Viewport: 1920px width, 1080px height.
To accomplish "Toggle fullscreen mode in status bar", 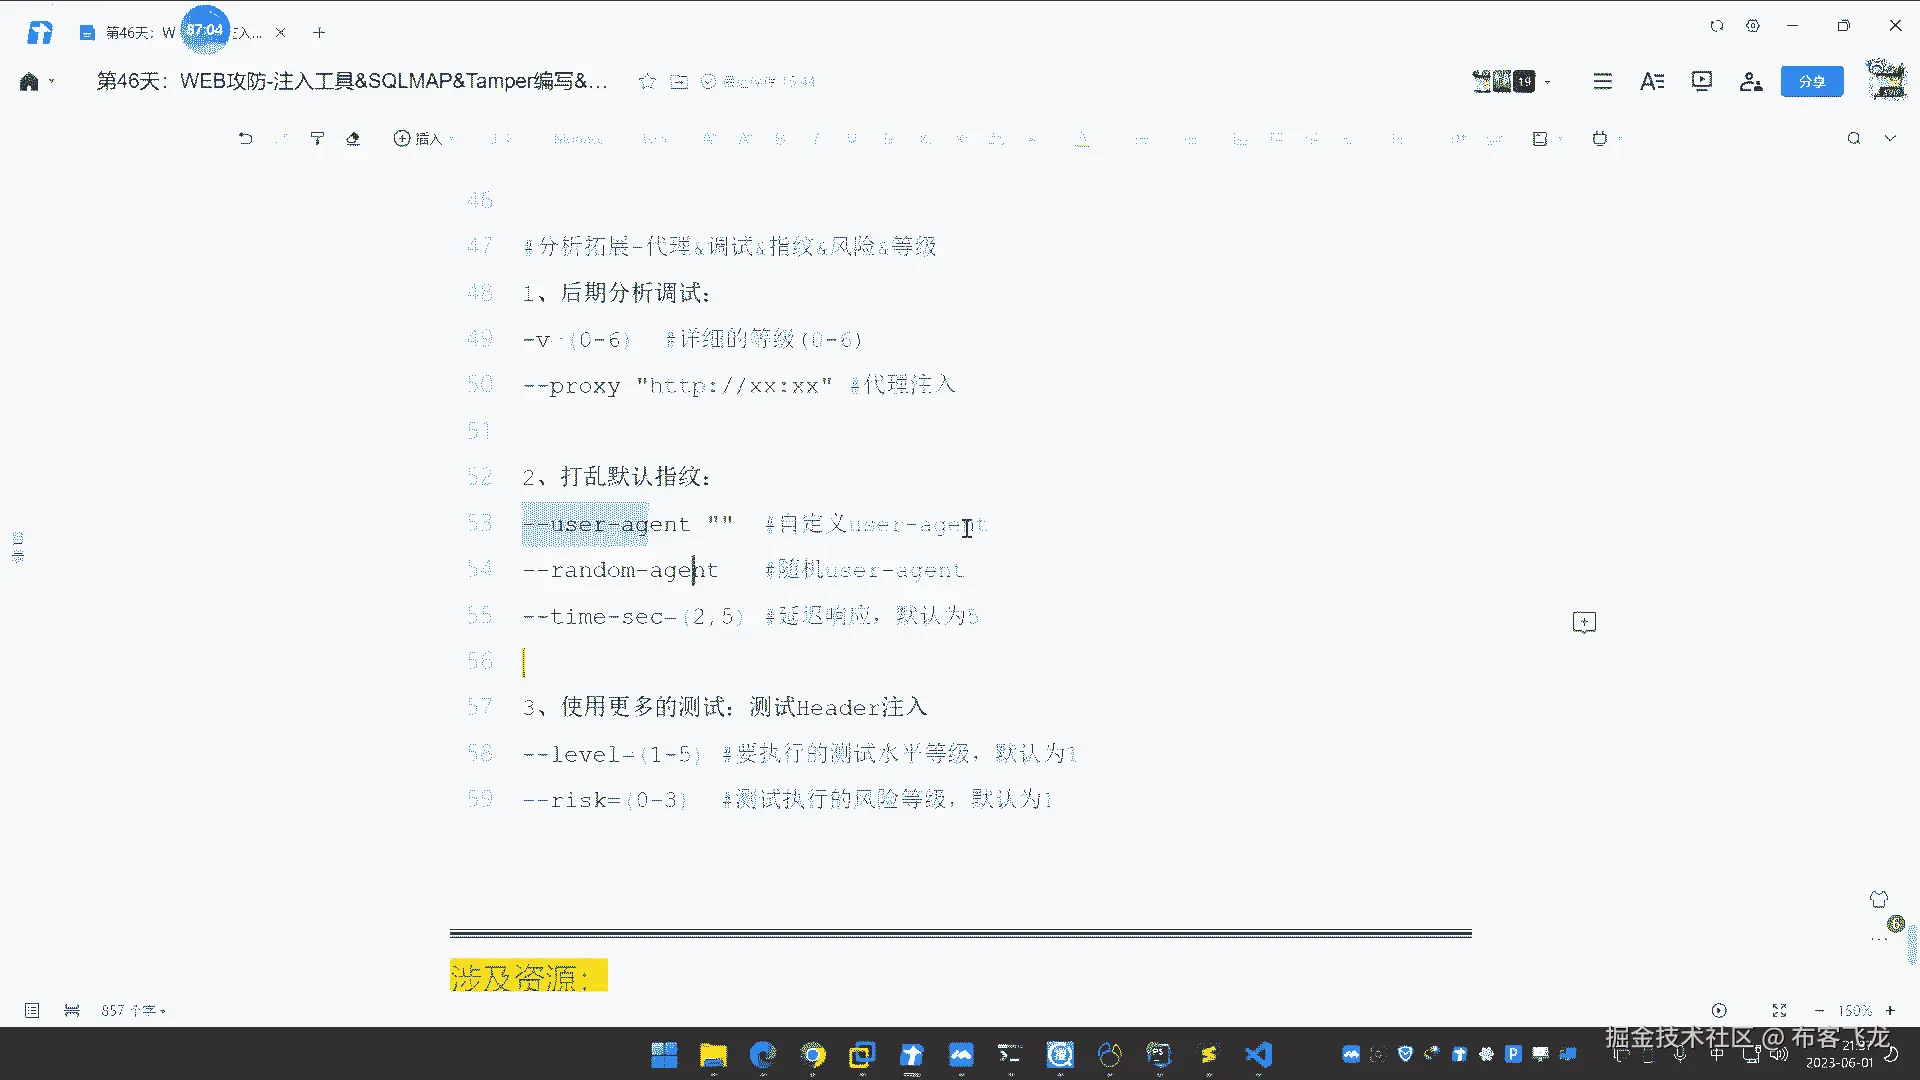I will click(x=1779, y=1011).
